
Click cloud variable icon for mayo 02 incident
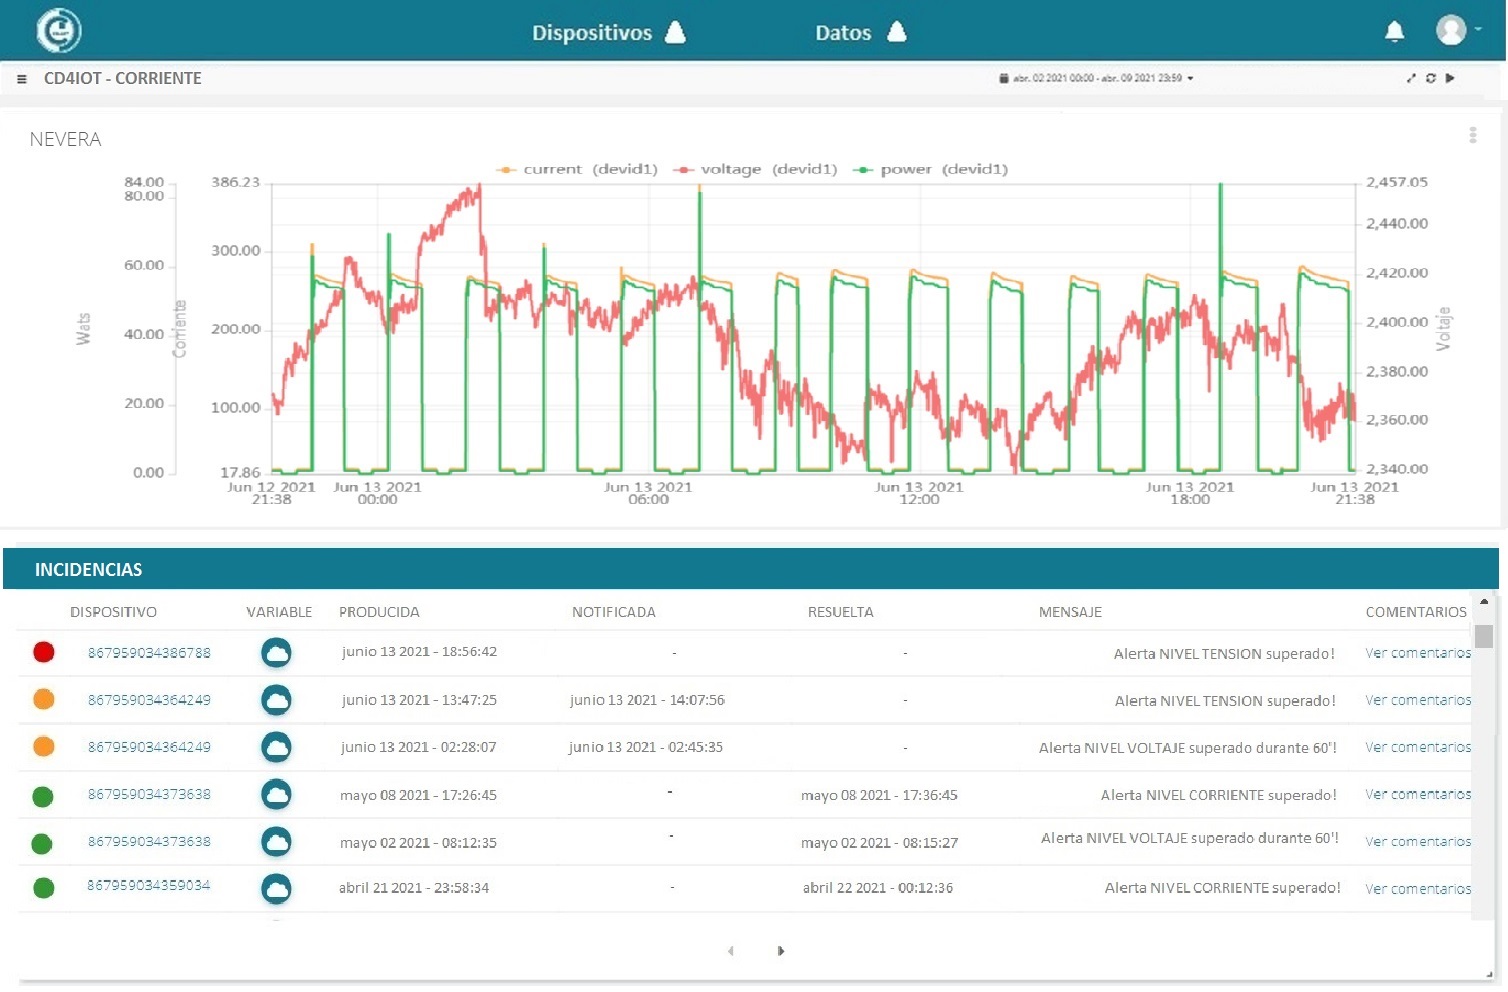tap(276, 842)
